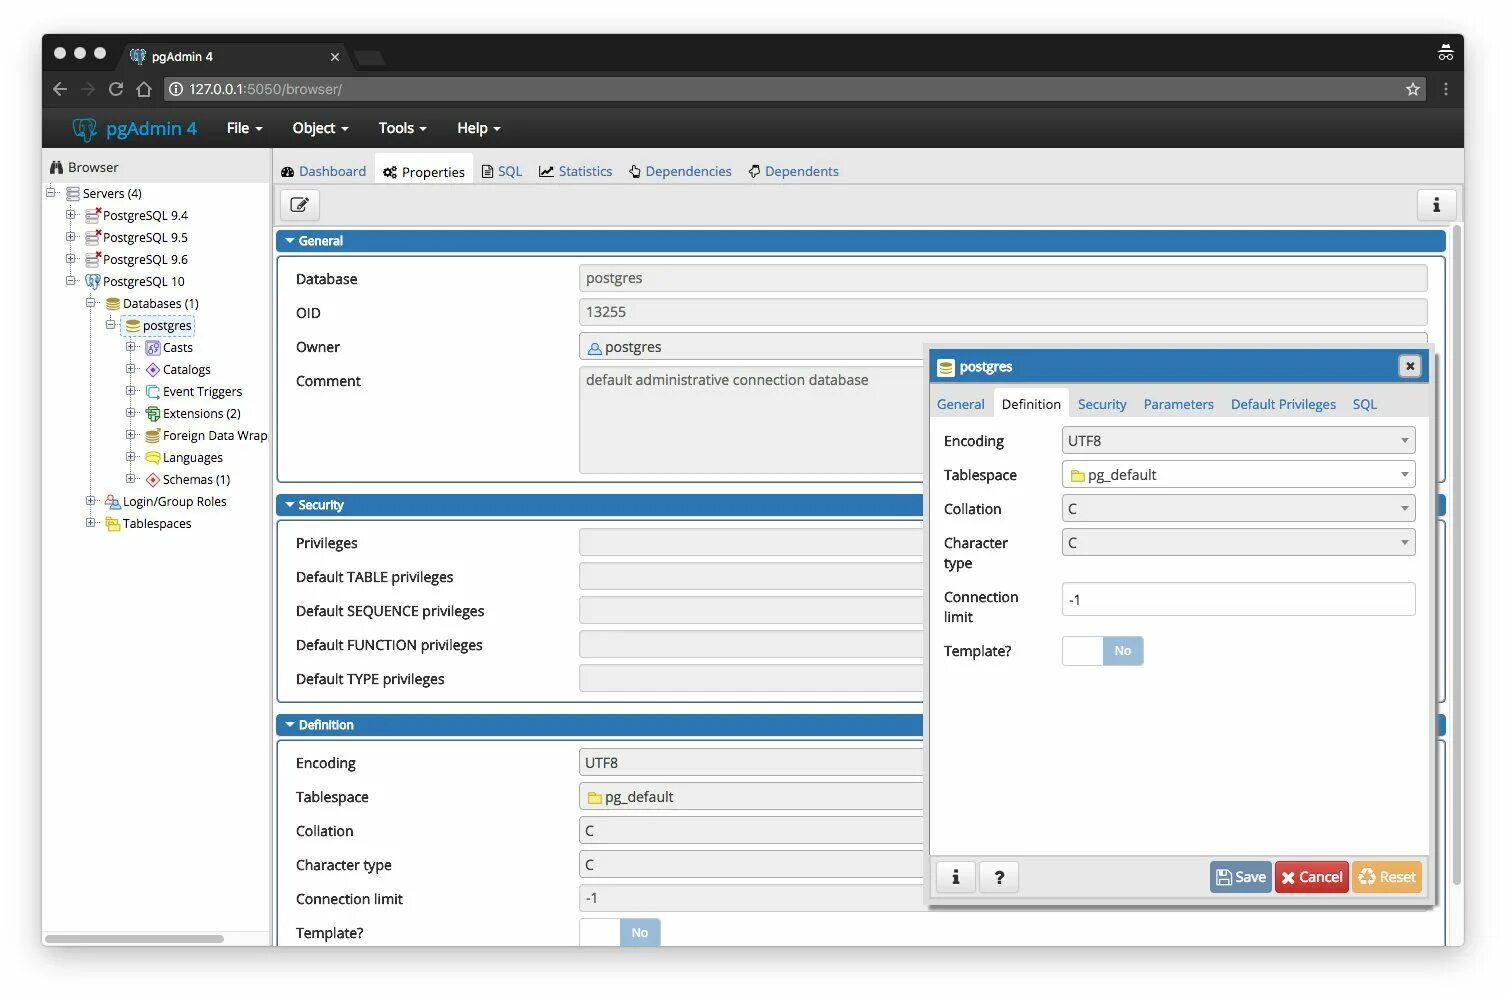Click the Databases node icon
The height and width of the screenshot is (996, 1506).
pyautogui.click(x=113, y=303)
